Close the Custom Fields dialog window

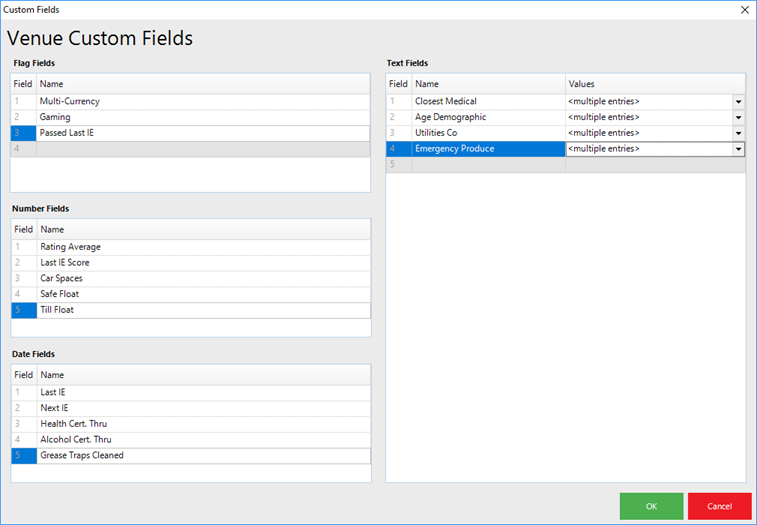tap(743, 9)
